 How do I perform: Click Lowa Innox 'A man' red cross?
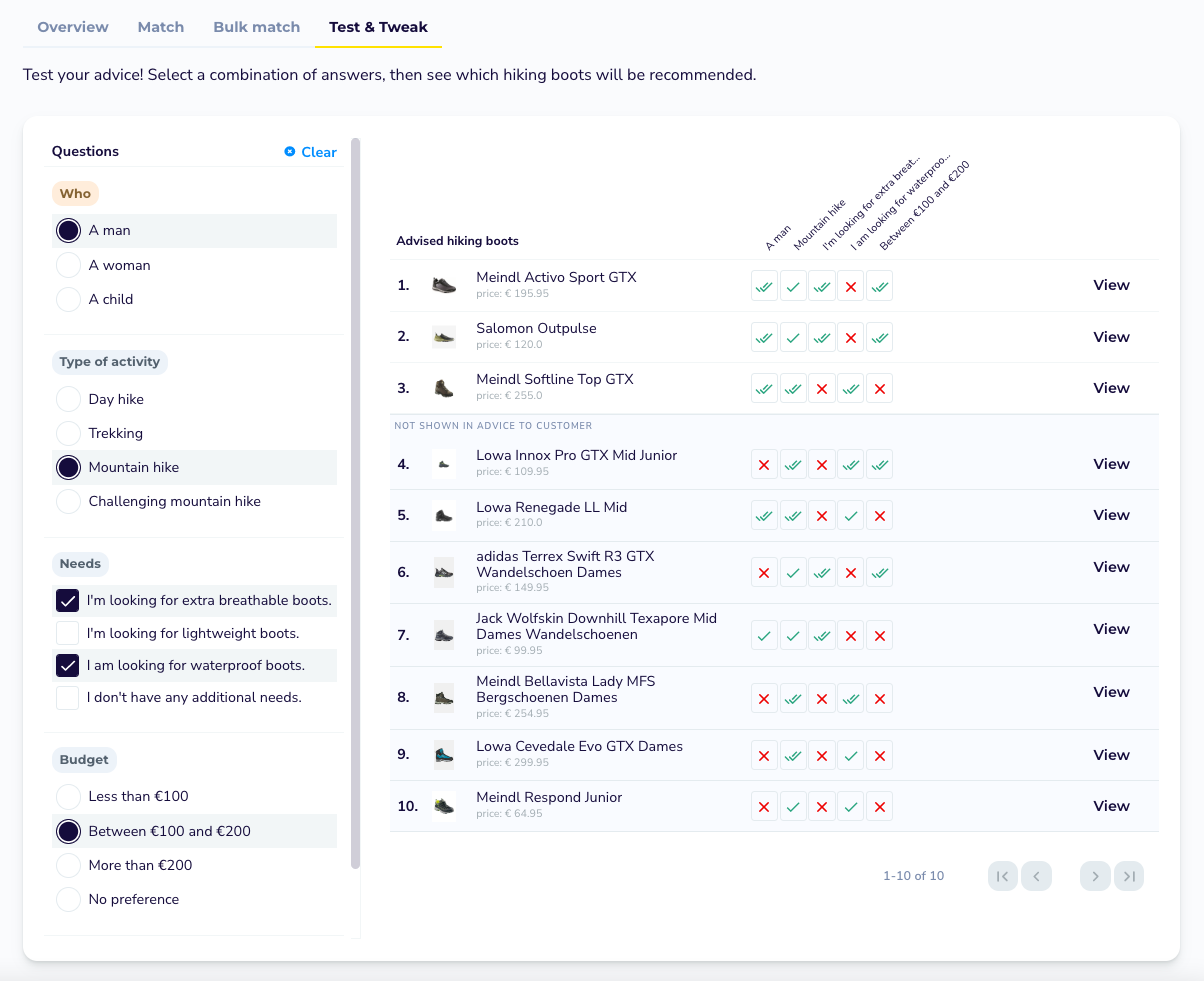pyautogui.click(x=764, y=464)
